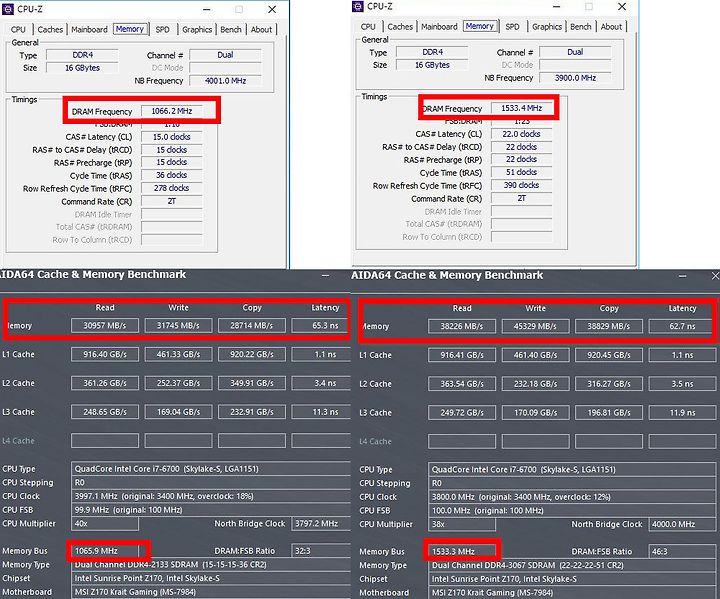Switch to the Bench tab in the right CPU-Z window
The image size is (720, 599).
click(581, 27)
